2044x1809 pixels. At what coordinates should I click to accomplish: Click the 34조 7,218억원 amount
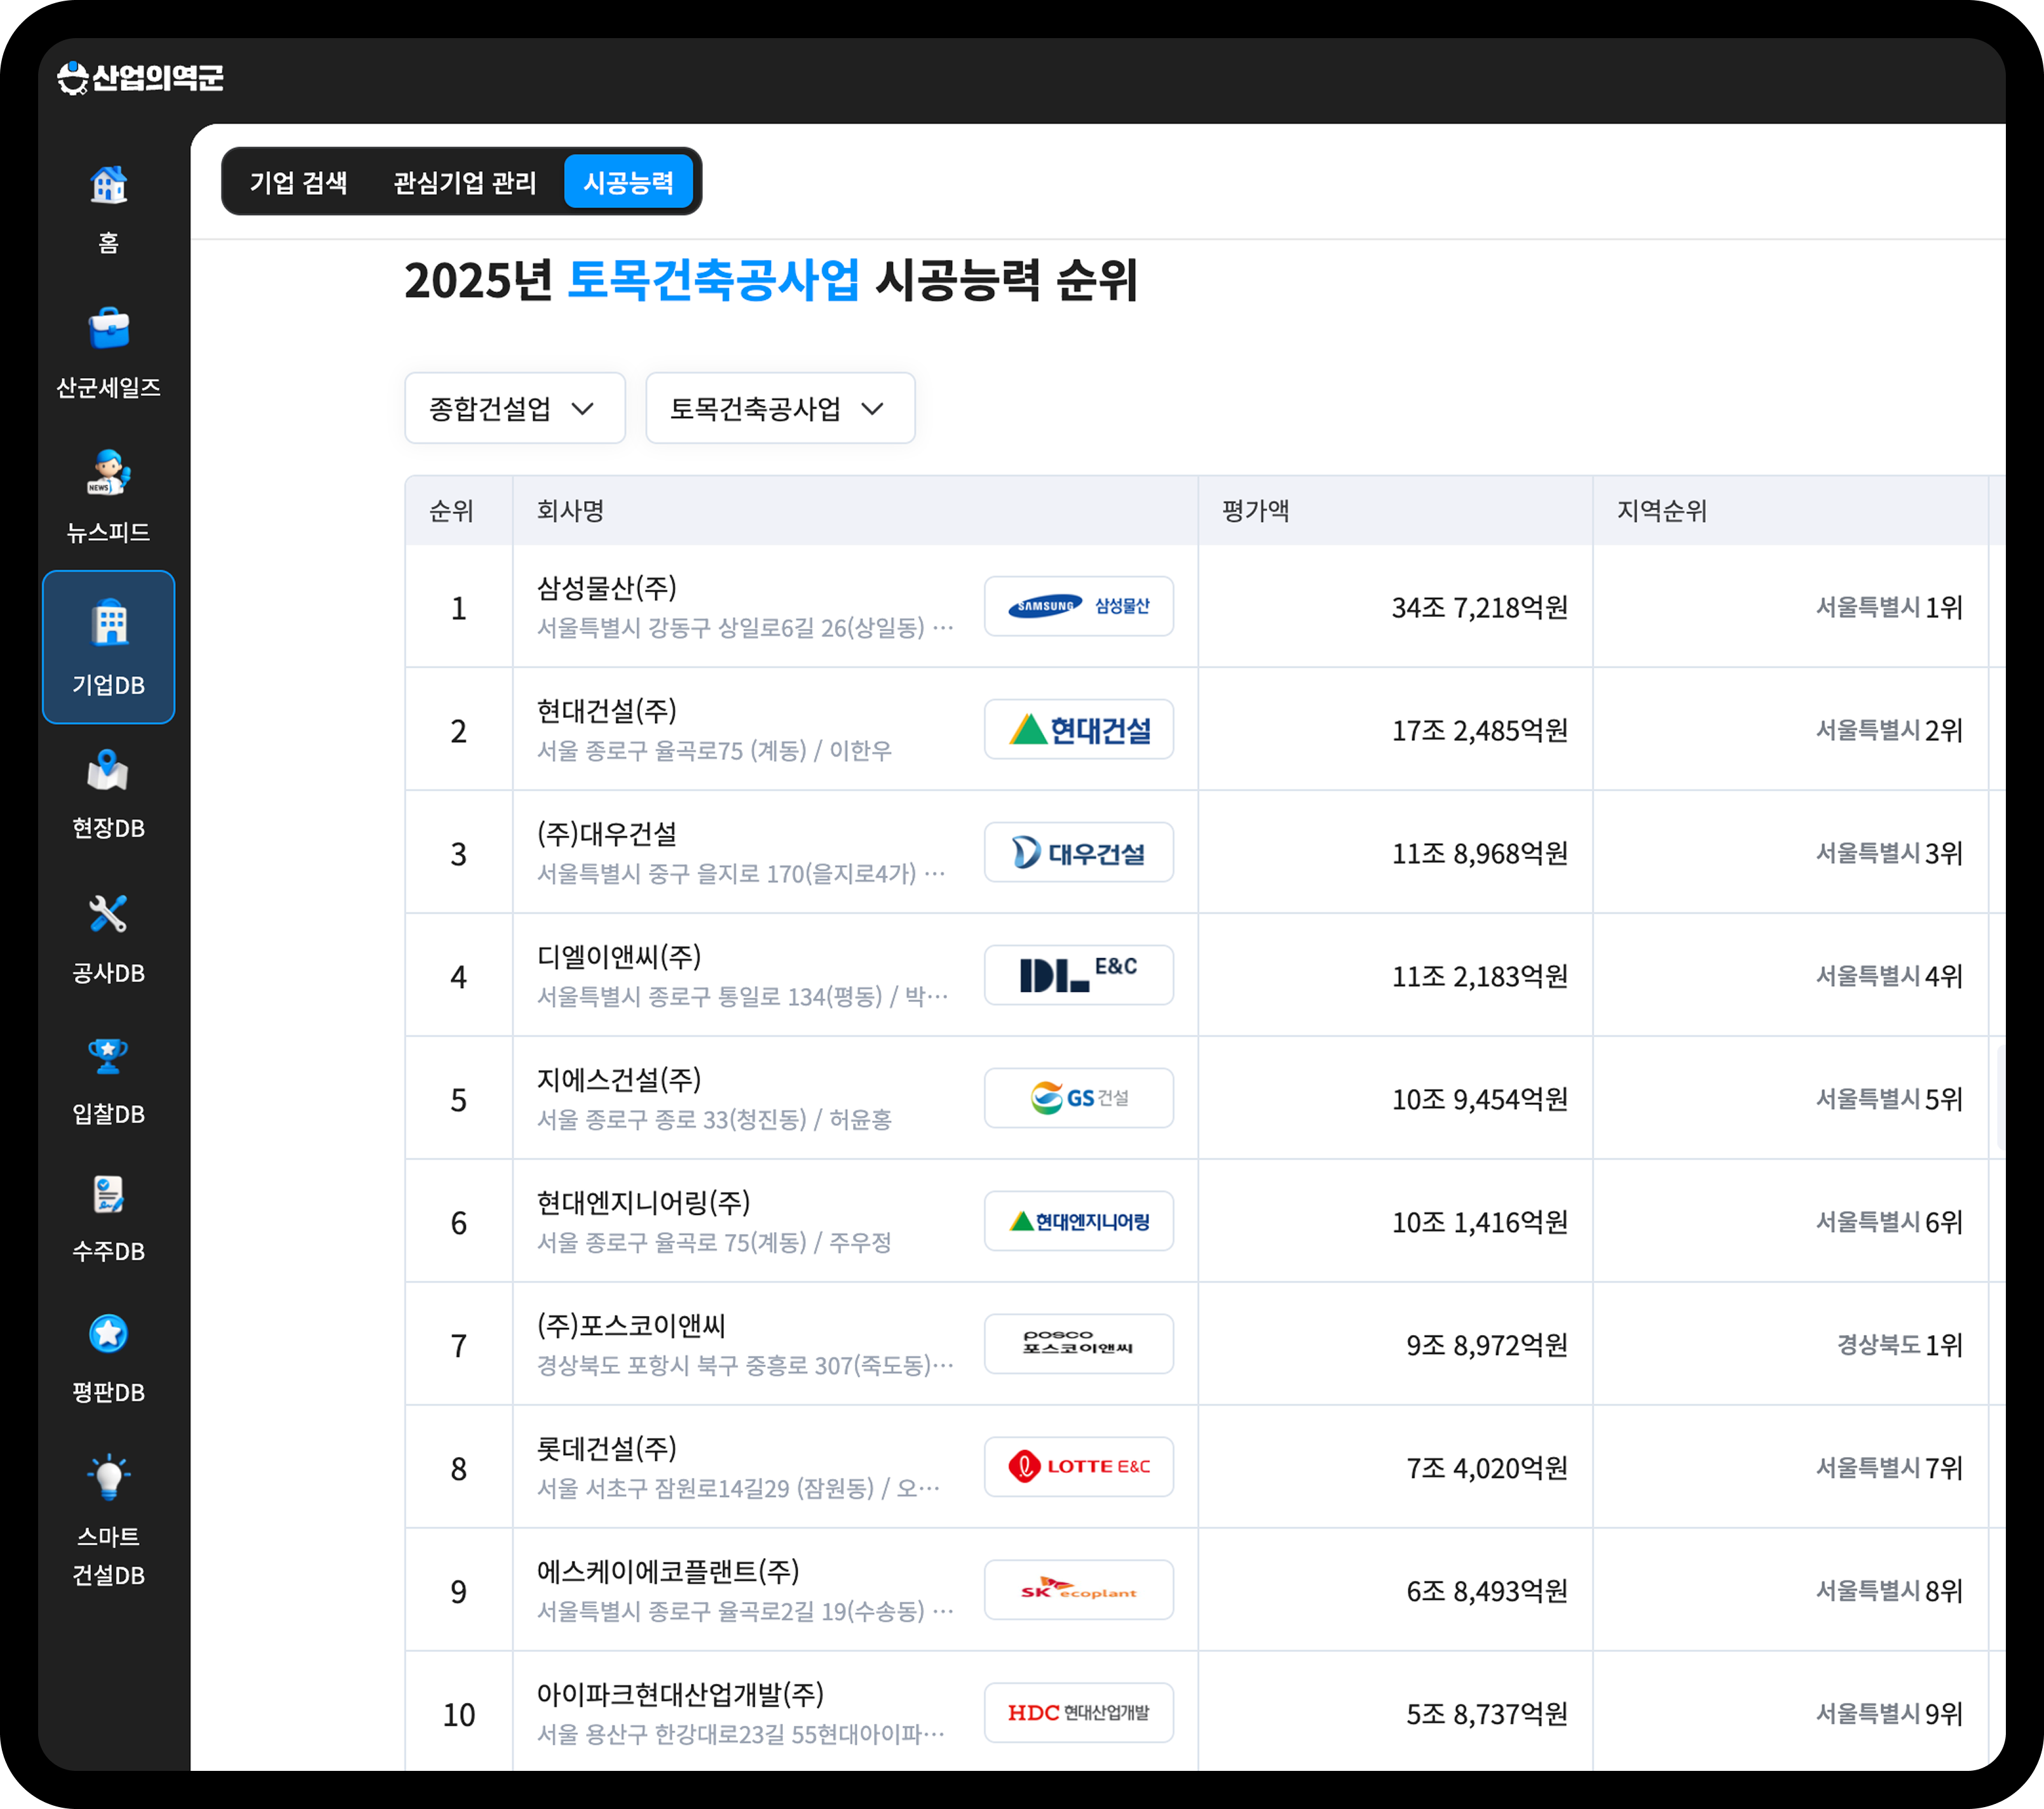tap(1479, 607)
